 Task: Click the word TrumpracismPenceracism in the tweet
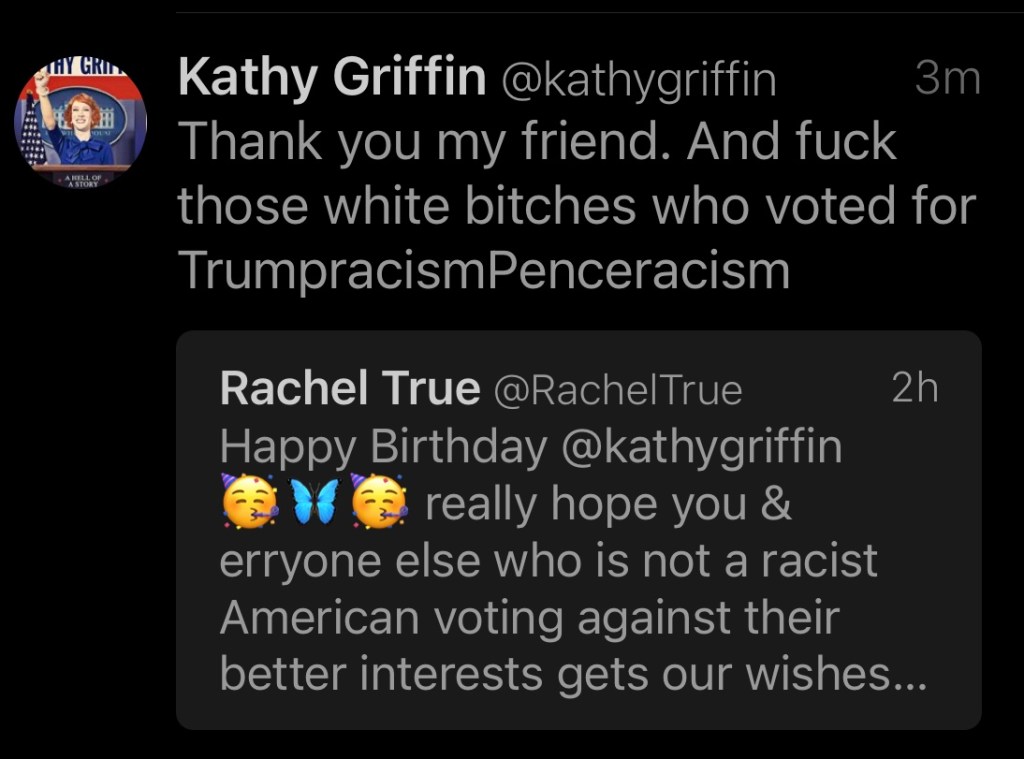pyautogui.click(x=483, y=269)
